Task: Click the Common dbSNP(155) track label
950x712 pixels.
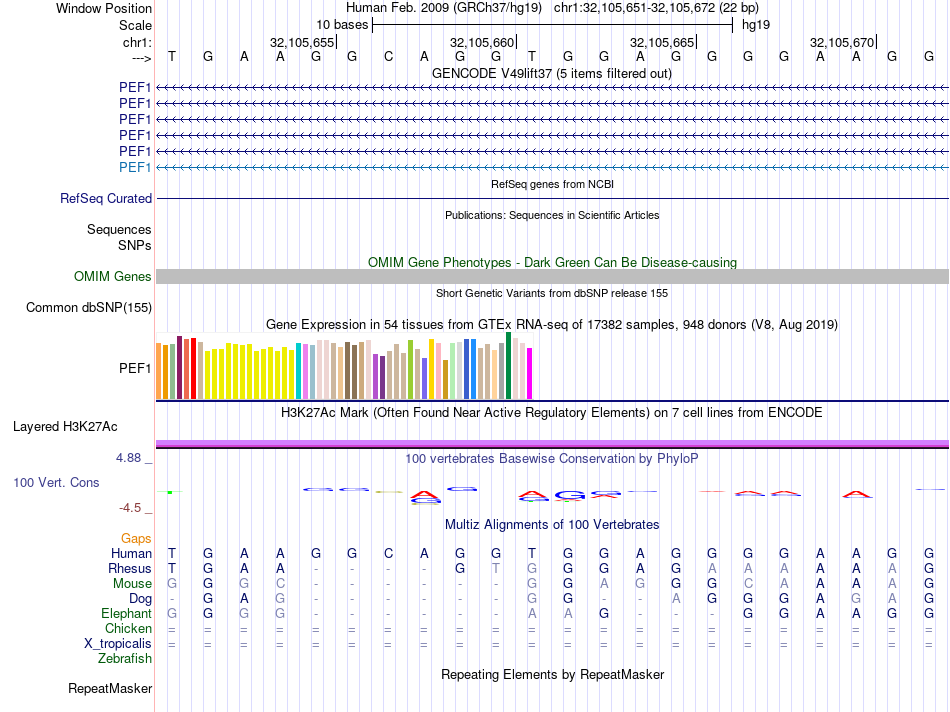Action: [x=89, y=307]
